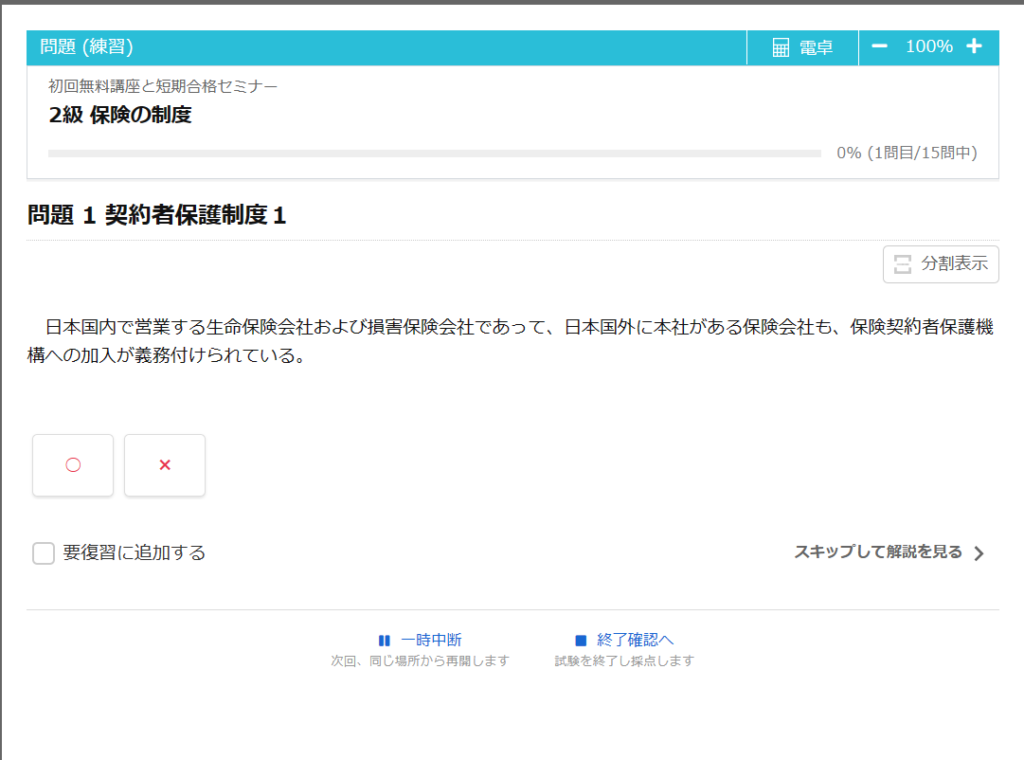Click the 一時中断 link text
The height and width of the screenshot is (760, 1024).
pos(431,641)
